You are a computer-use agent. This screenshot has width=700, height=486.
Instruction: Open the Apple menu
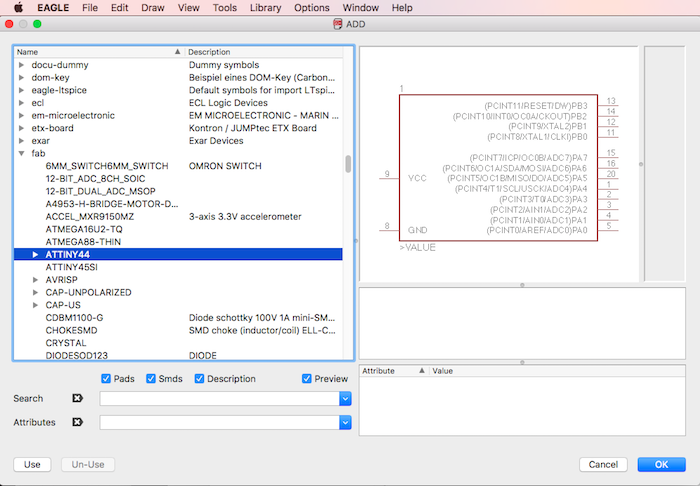point(18,8)
